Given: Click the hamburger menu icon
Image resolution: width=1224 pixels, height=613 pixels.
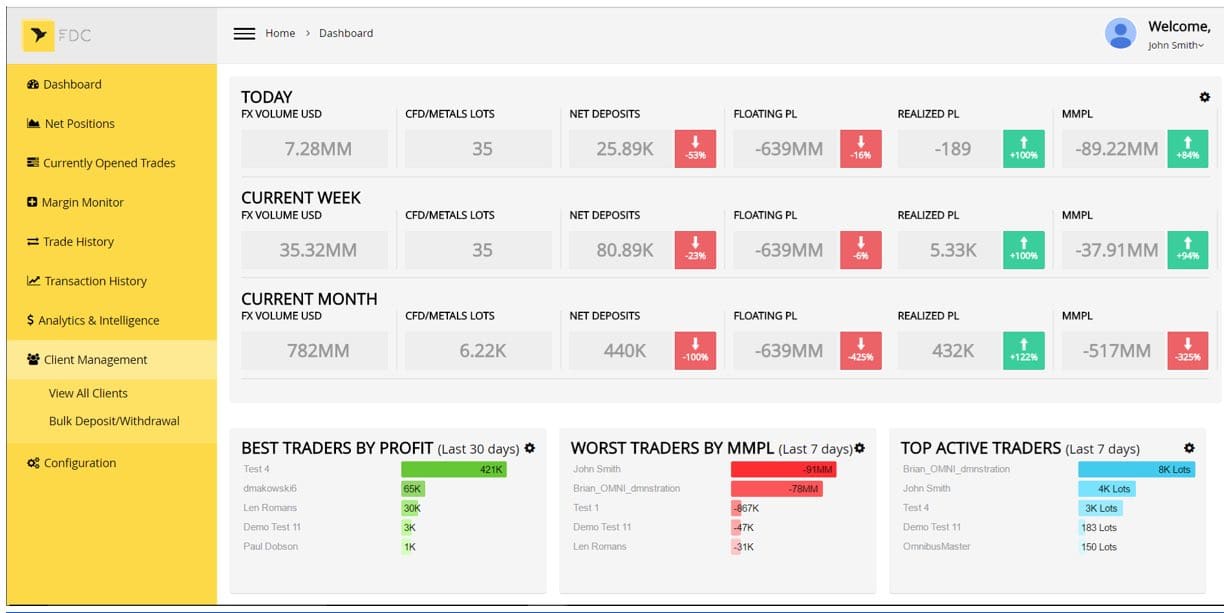Looking at the screenshot, I should point(244,33).
